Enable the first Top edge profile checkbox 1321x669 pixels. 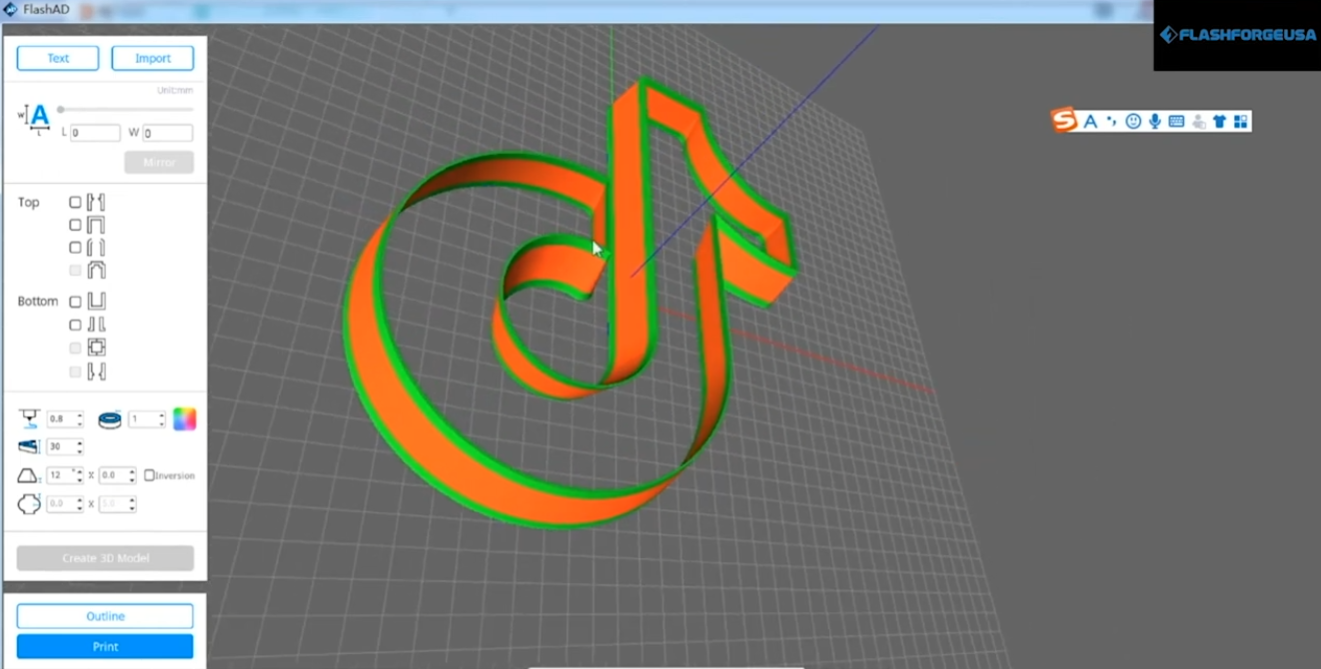(x=75, y=202)
